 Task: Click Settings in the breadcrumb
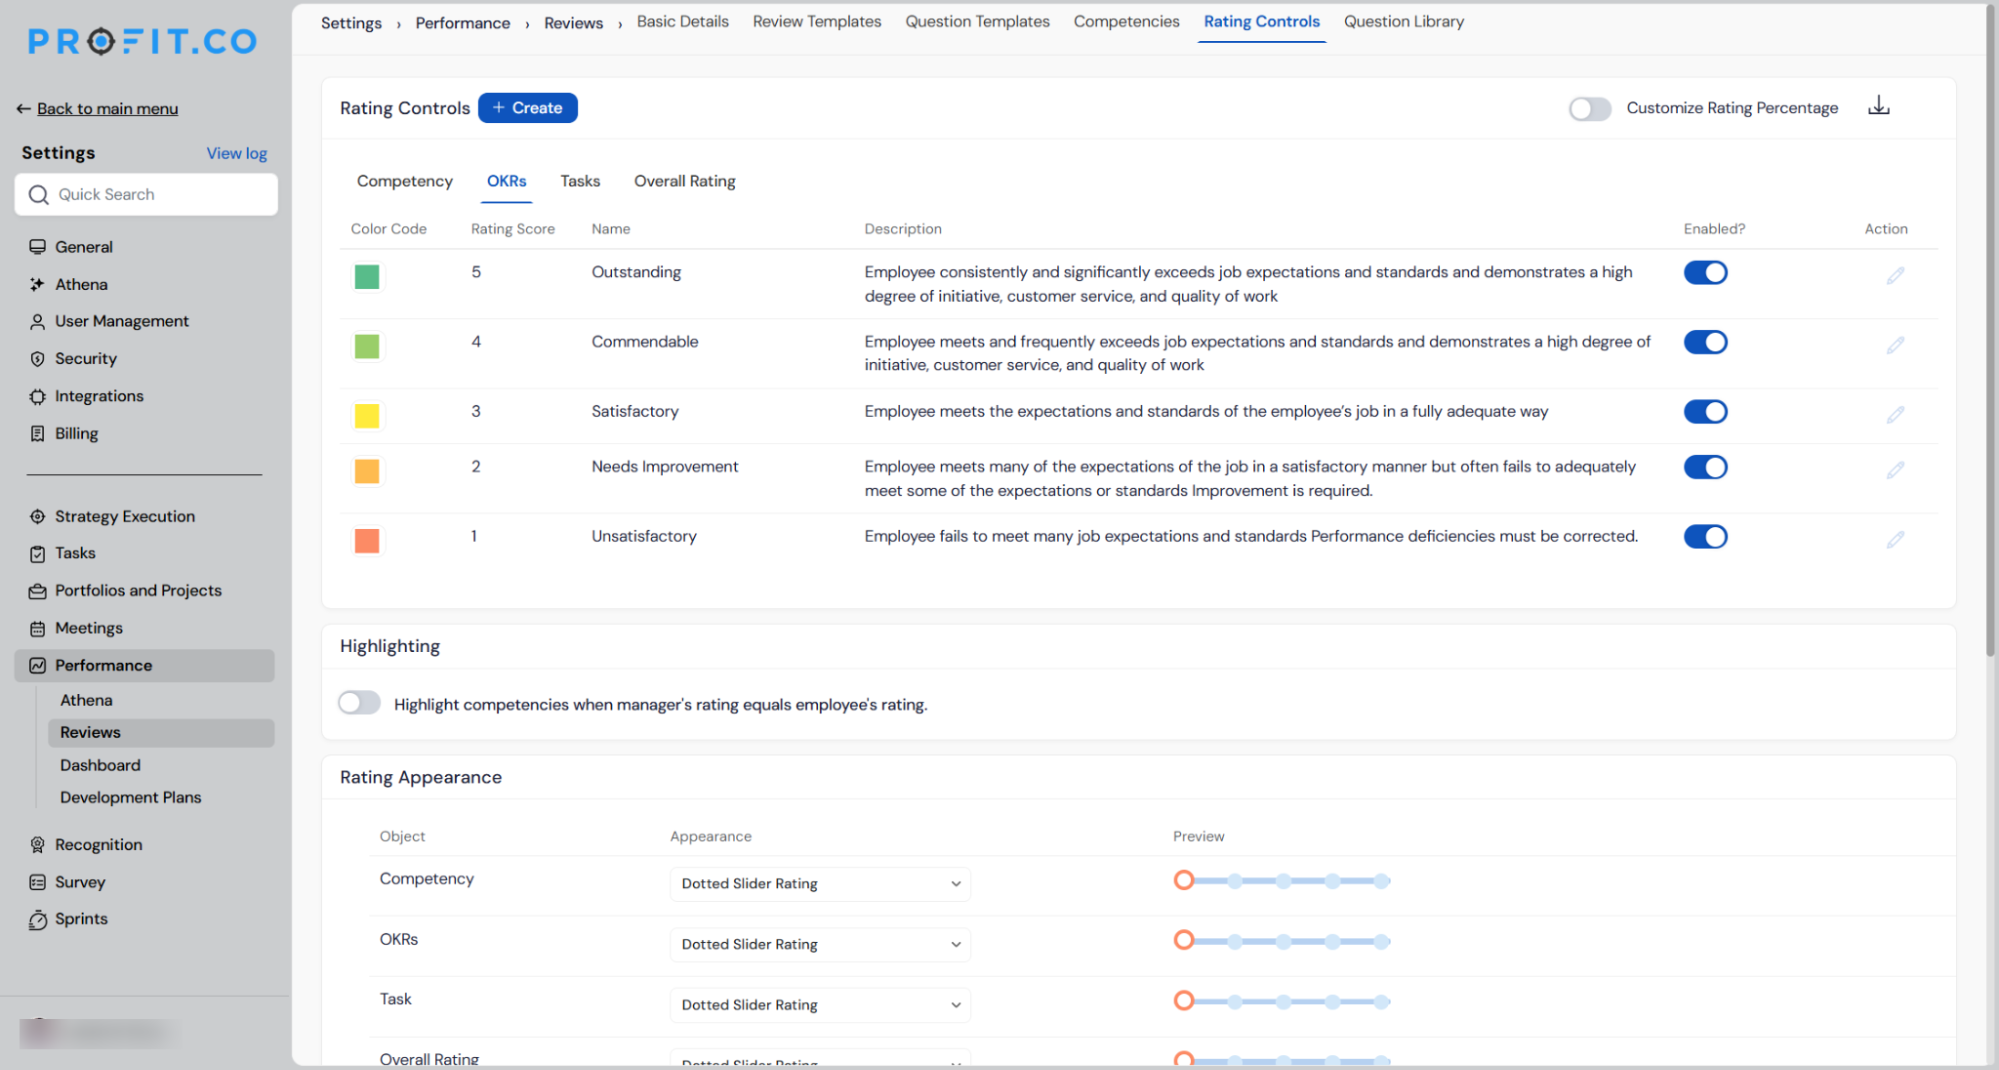pyautogui.click(x=351, y=23)
